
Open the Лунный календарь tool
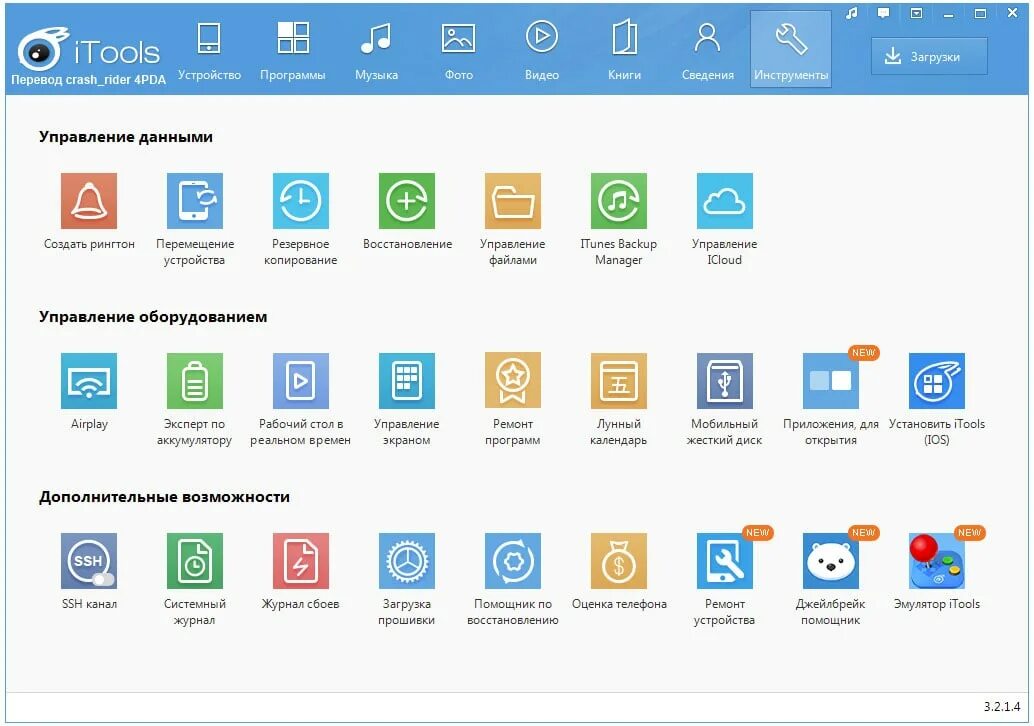click(x=619, y=381)
